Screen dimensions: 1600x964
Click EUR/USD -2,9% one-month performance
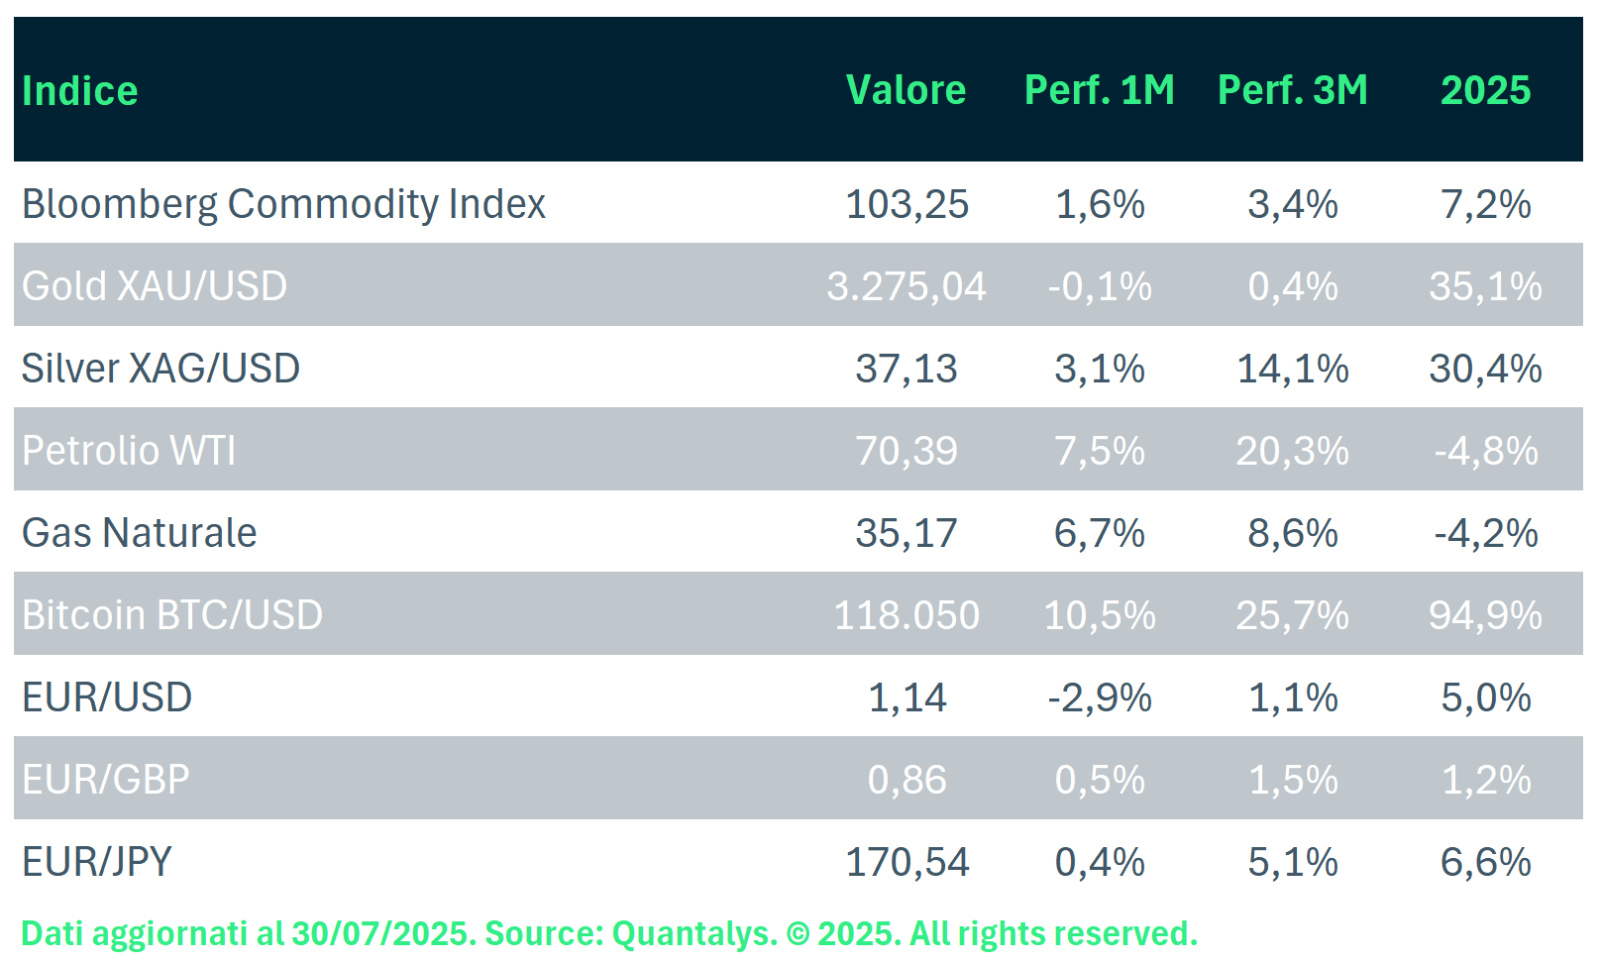coord(1099,697)
